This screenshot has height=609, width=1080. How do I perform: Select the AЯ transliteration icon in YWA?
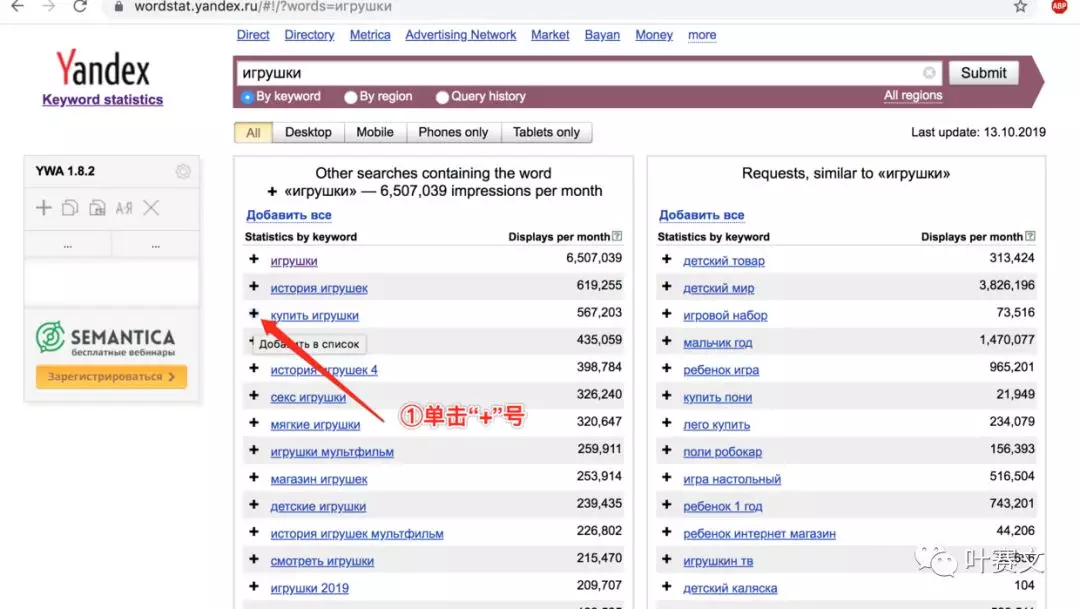tap(124, 208)
